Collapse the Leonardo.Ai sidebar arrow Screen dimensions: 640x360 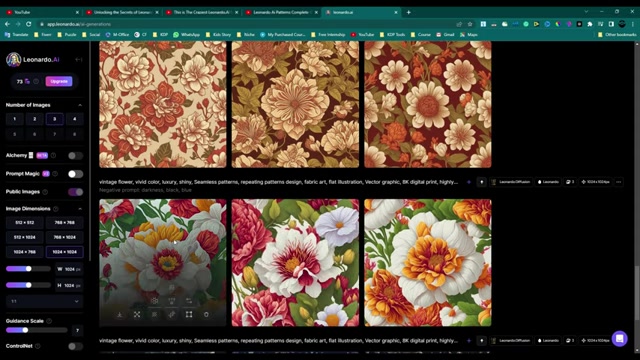78,60
